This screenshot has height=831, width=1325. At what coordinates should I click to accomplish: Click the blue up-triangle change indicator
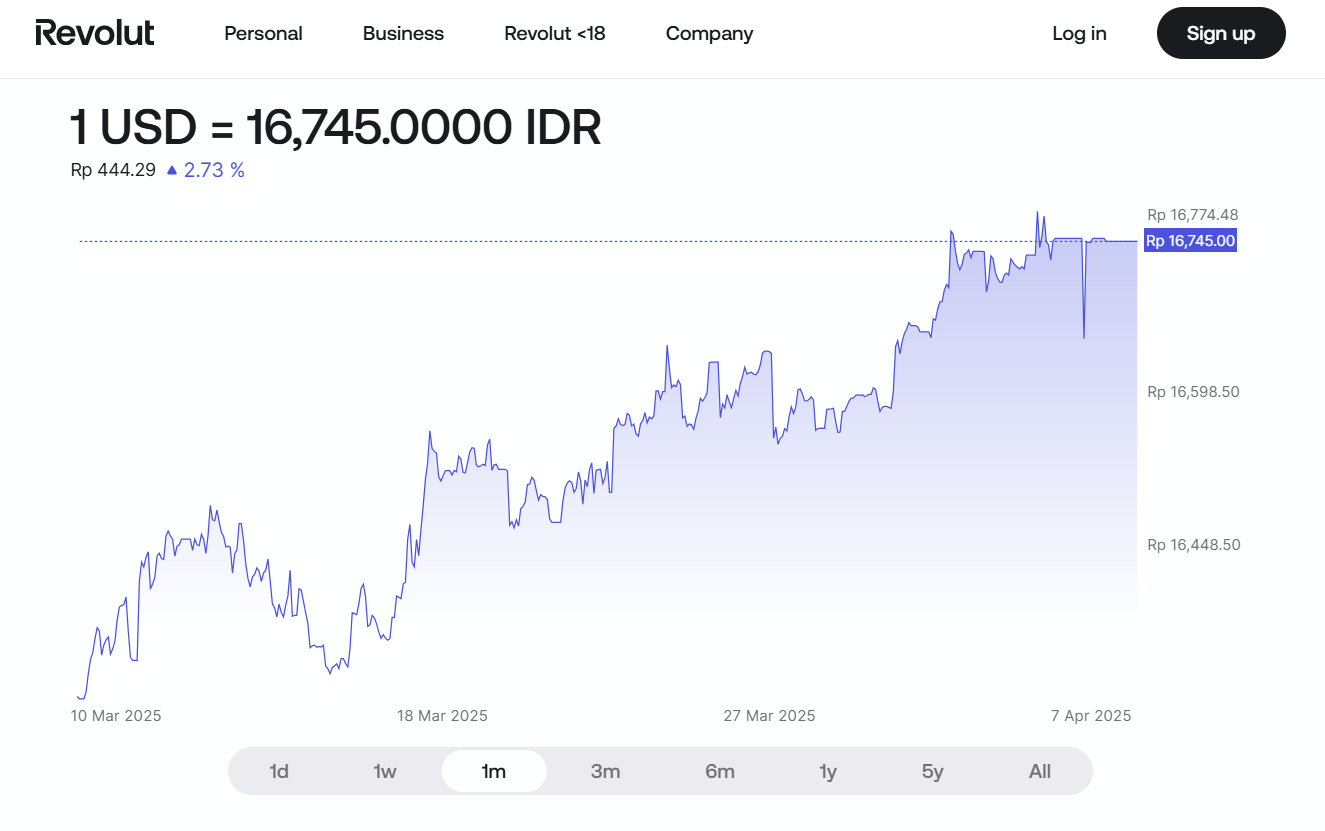tap(172, 170)
